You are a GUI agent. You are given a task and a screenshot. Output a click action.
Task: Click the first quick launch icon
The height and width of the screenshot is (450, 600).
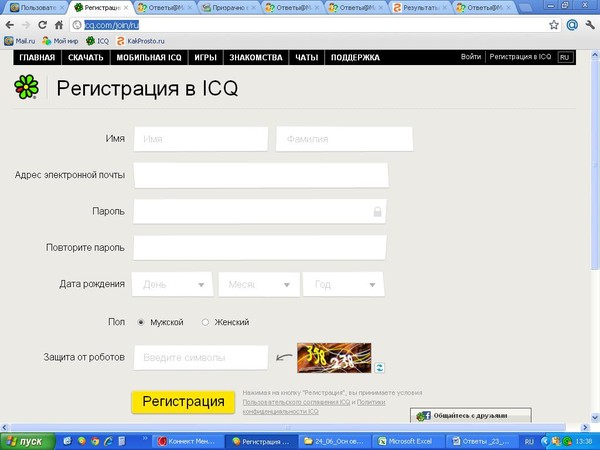67,442
